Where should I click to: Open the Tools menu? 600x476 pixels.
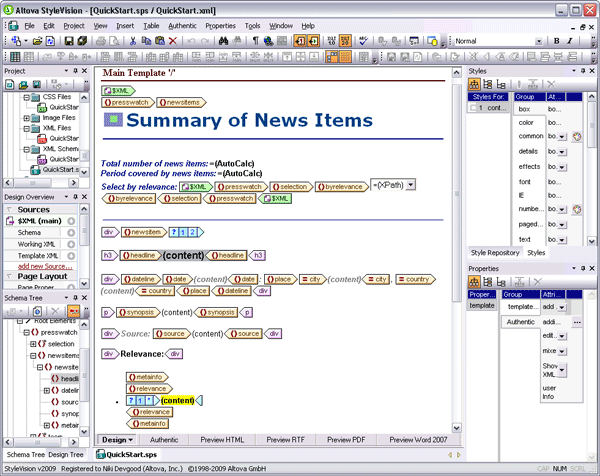point(252,26)
